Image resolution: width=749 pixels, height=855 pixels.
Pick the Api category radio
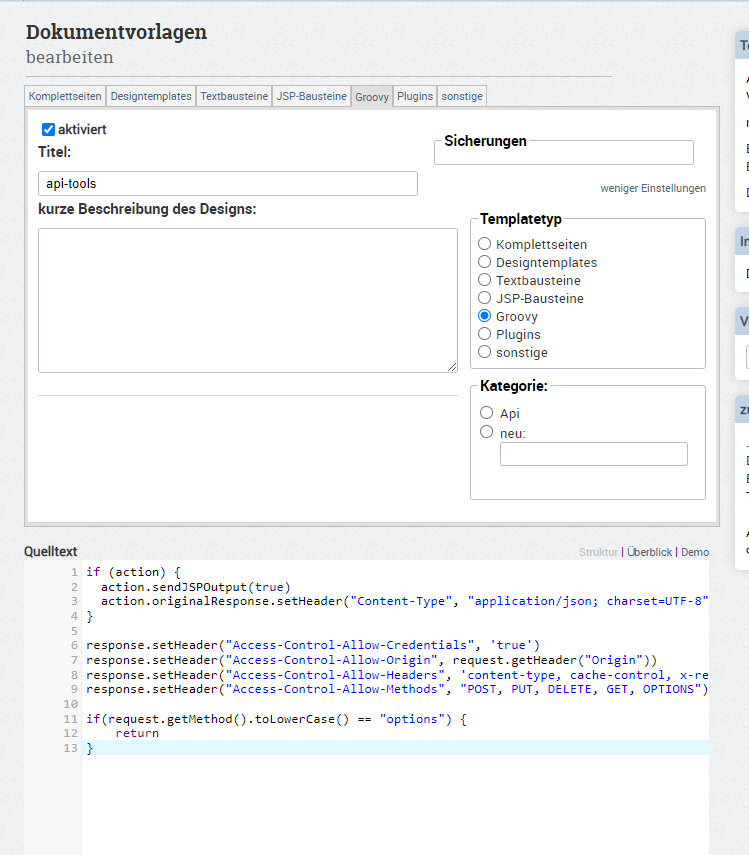pos(487,413)
